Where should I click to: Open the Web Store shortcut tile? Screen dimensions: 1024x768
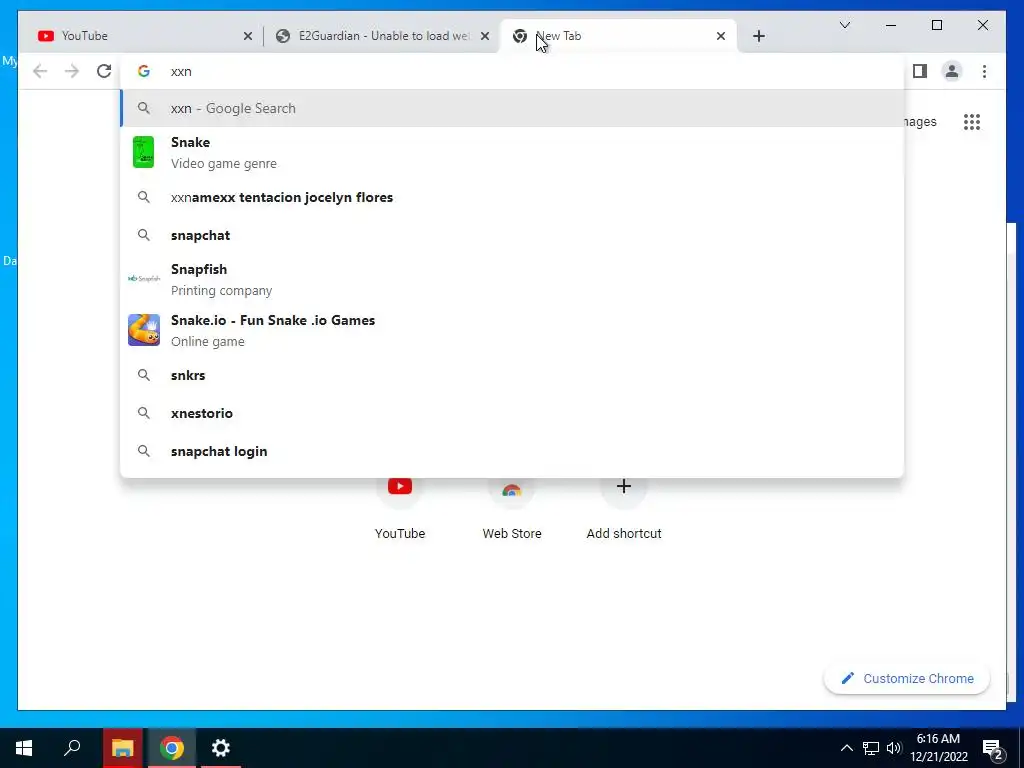tap(512, 508)
